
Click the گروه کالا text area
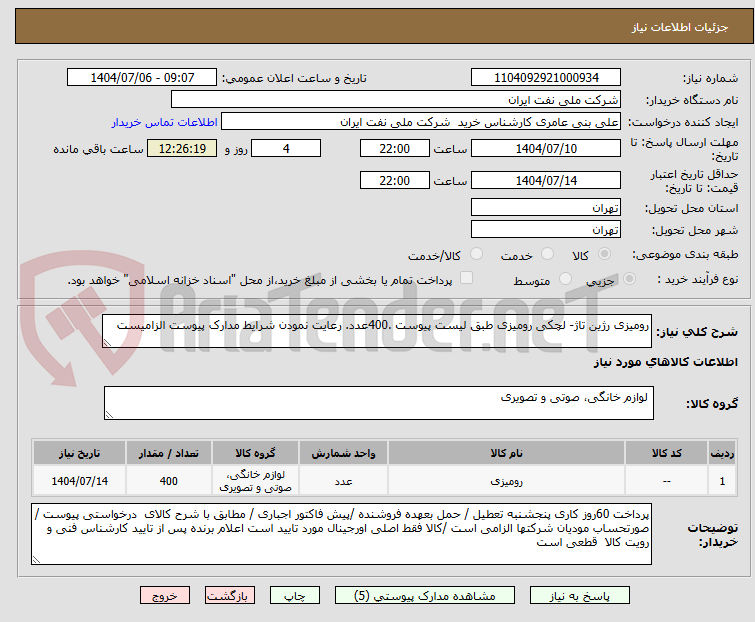click(378, 403)
